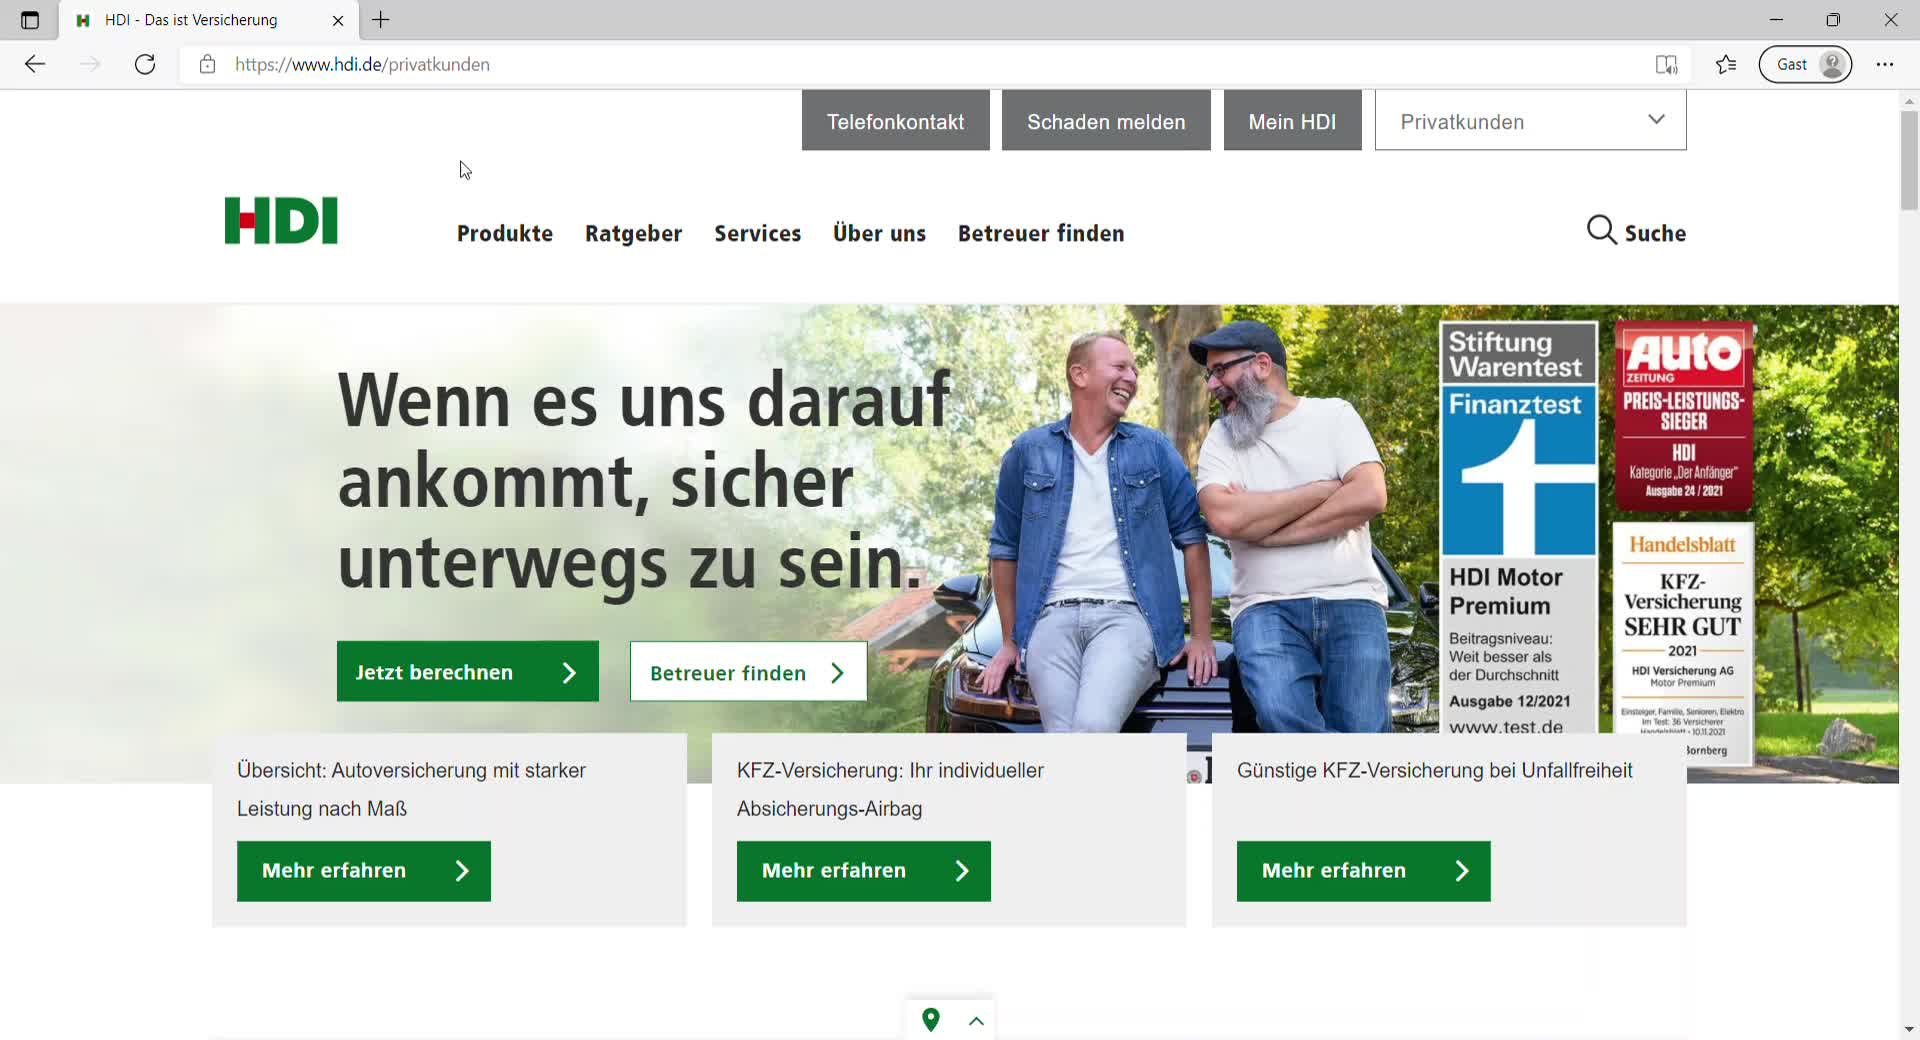This screenshot has width=1920, height=1040.
Task: Open the Ratgeber menu
Action: (633, 233)
